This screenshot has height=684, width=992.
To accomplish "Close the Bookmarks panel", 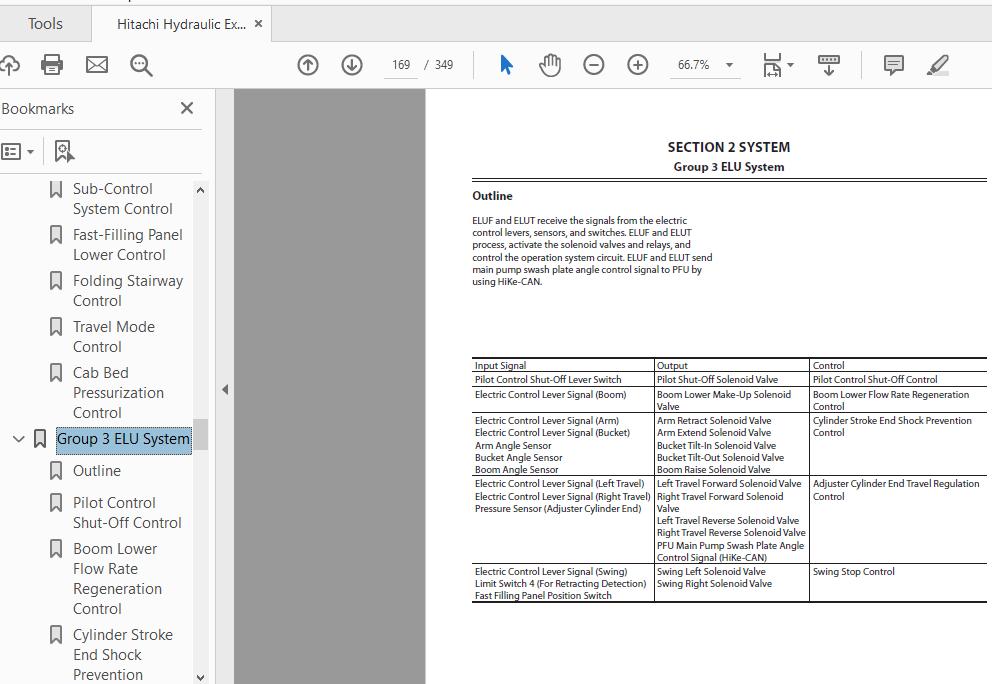I will coord(187,108).
